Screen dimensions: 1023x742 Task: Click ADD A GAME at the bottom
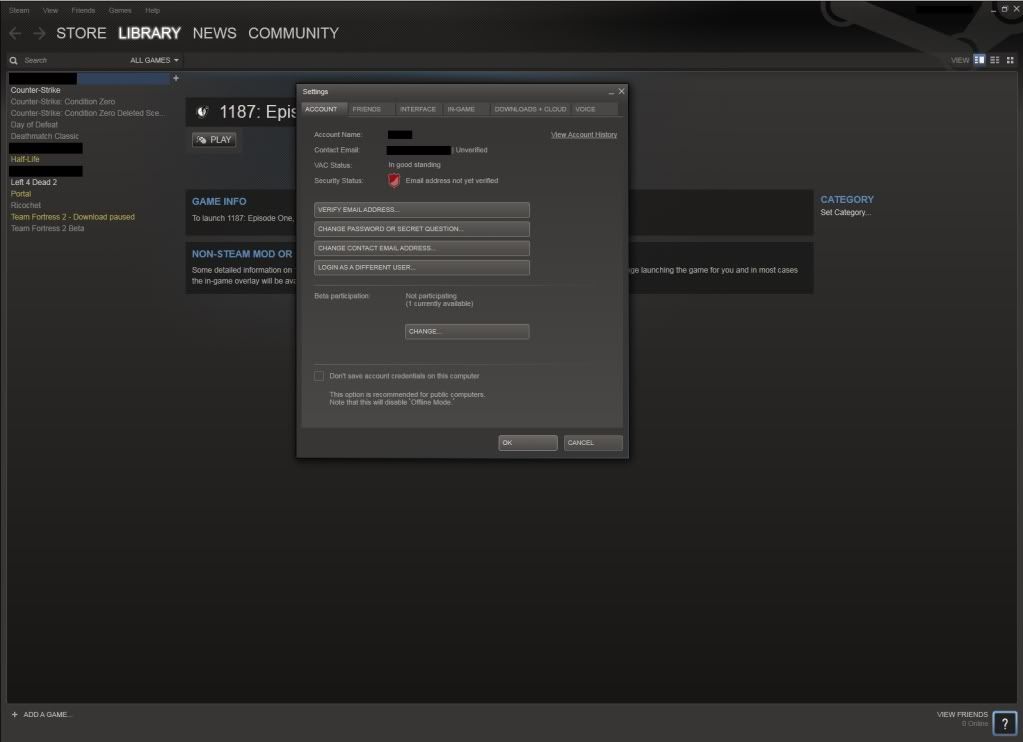point(47,715)
